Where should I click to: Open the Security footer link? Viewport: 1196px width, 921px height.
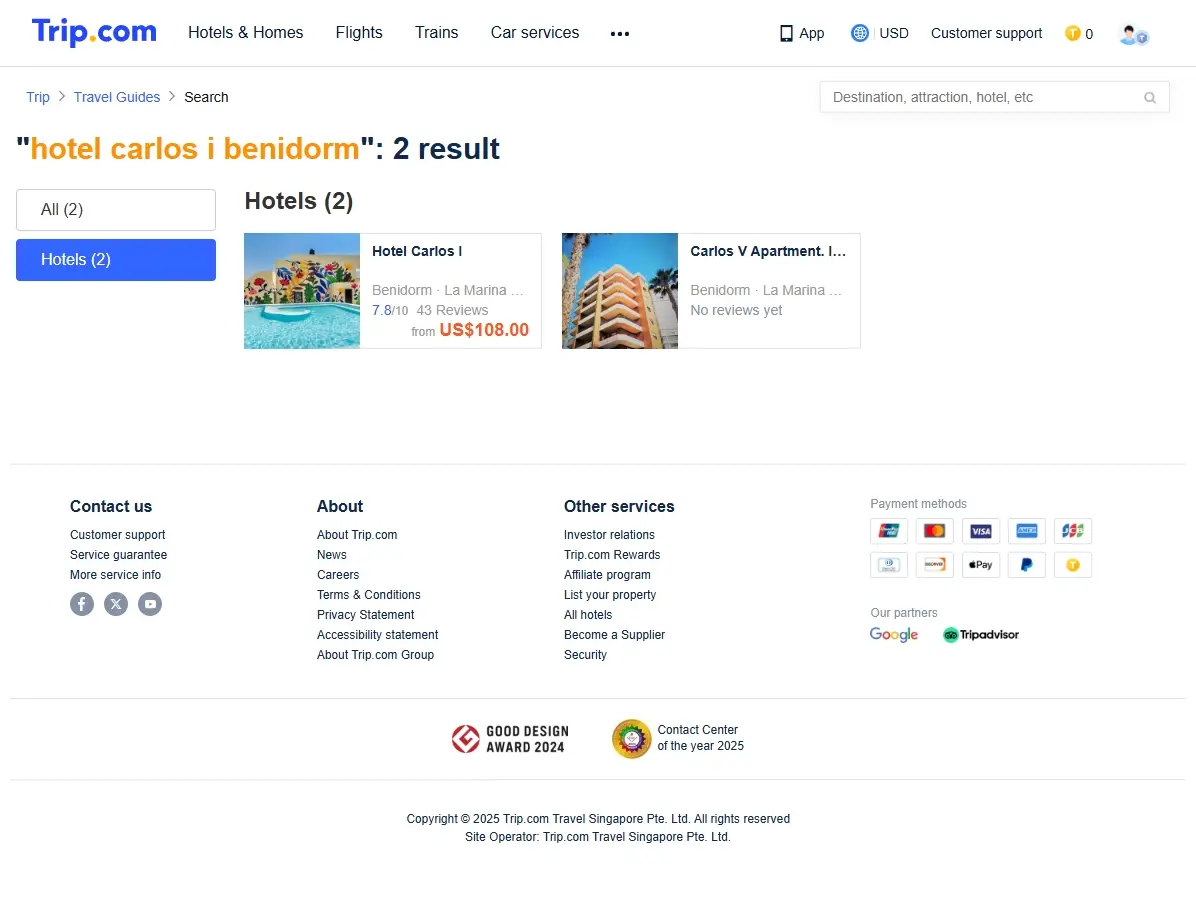pos(585,655)
